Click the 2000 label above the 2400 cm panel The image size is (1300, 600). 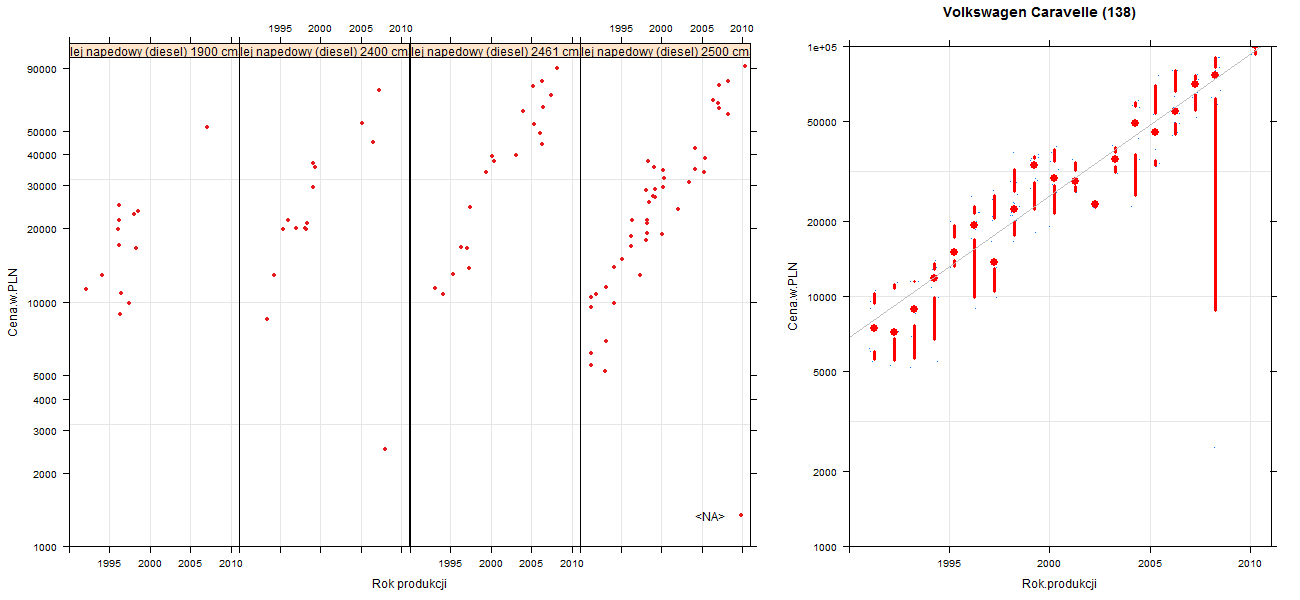click(321, 28)
